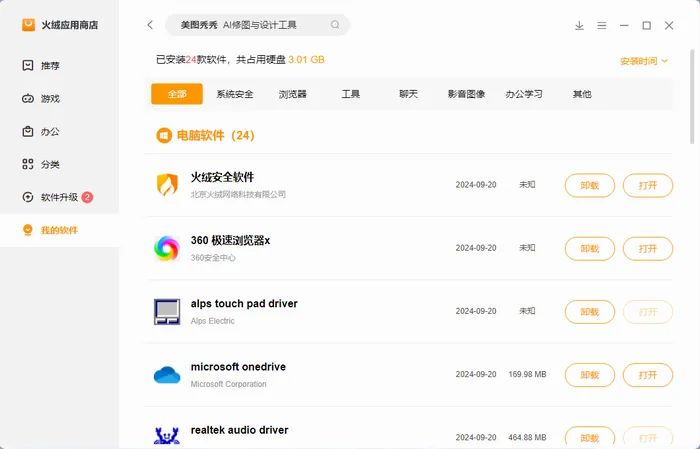Click the search box with 美图秀秀
The image size is (700, 449).
(x=258, y=25)
